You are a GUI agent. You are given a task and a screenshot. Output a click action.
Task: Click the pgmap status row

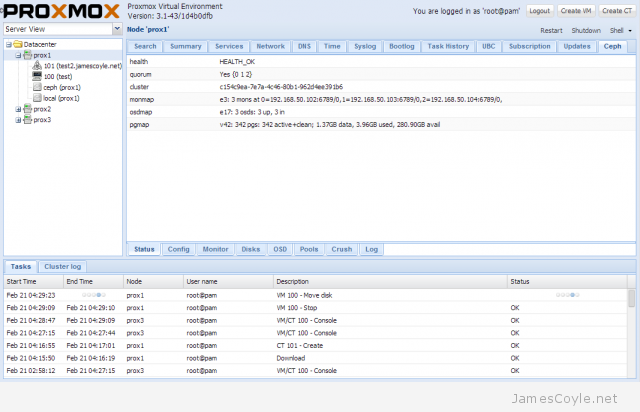pyautogui.click(x=381, y=125)
